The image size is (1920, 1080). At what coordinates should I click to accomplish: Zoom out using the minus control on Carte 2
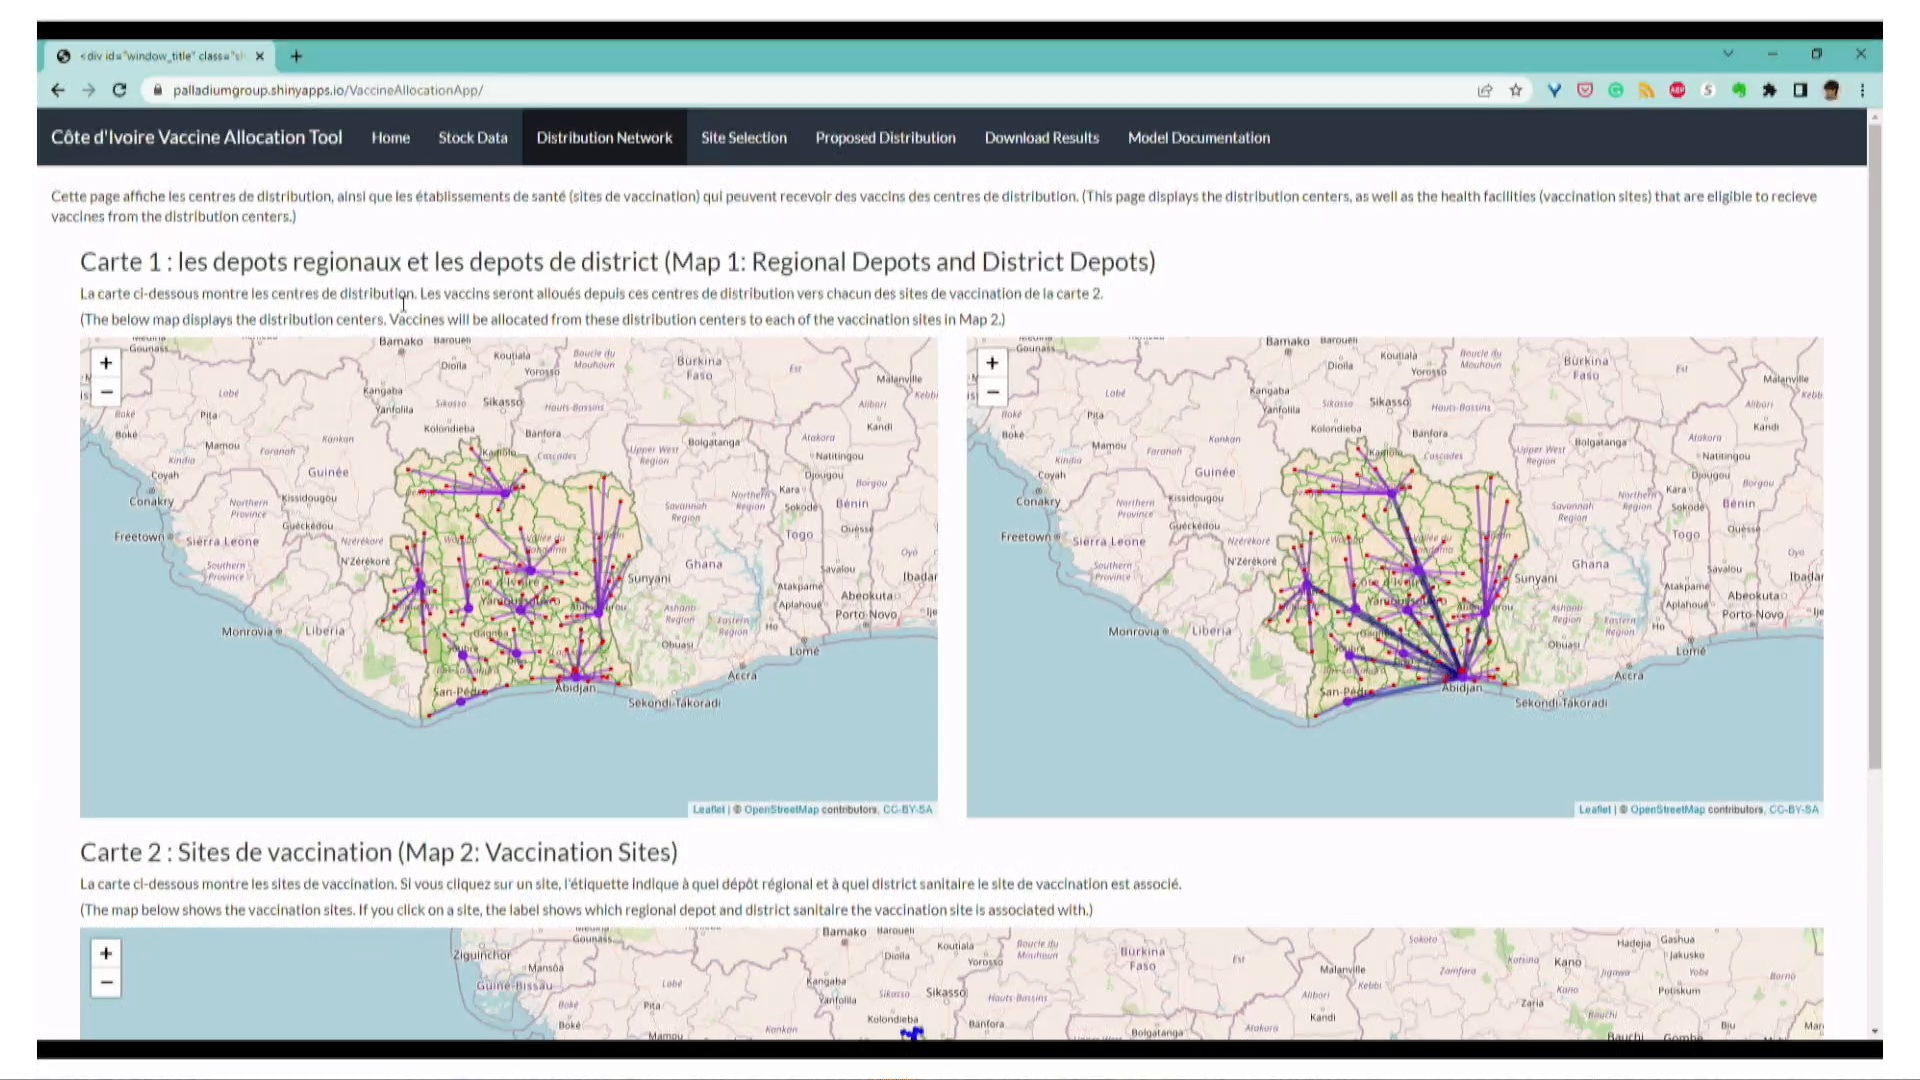coord(106,982)
